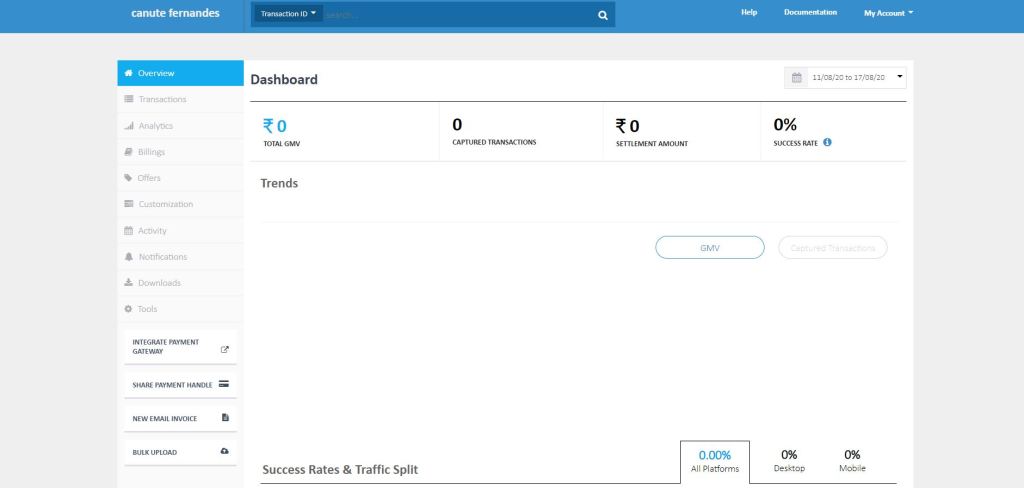This screenshot has width=1024, height=488.
Task: Open Analytics from the sidebar
Action: coord(181,125)
